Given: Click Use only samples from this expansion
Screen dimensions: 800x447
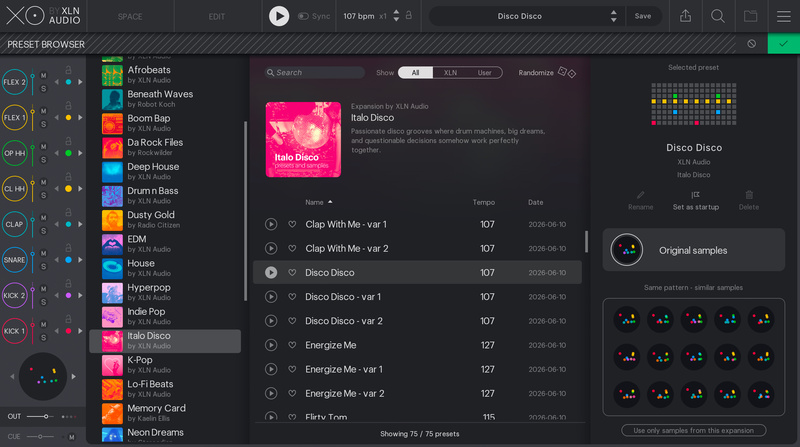Looking at the screenshot, I should [693, 430].
